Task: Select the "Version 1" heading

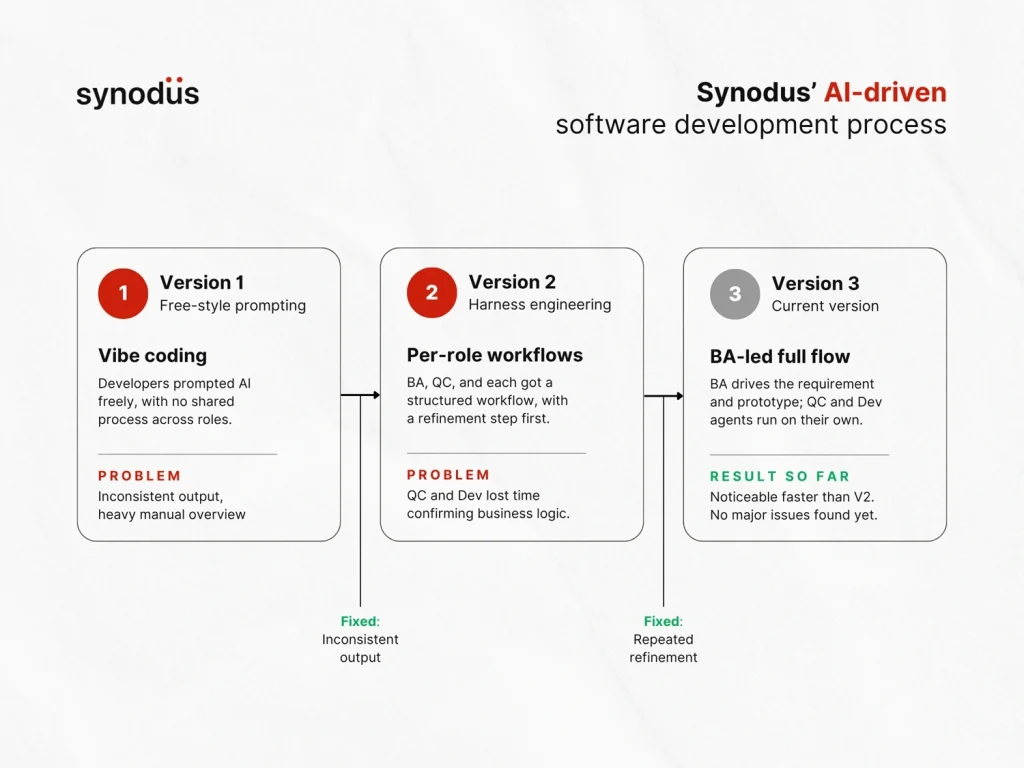Action: (202, 283)
